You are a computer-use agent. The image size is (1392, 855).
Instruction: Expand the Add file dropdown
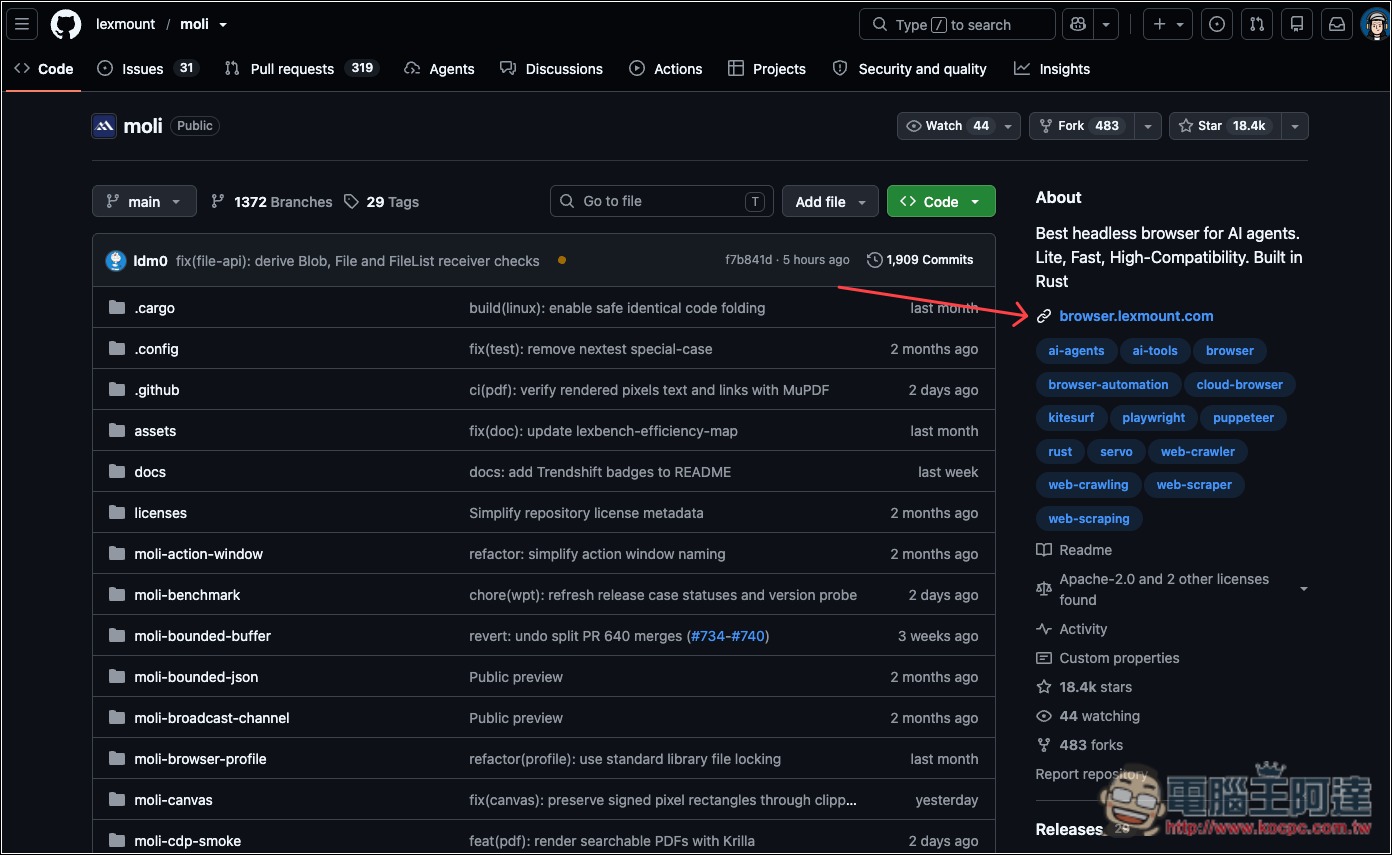click(830, 201)
